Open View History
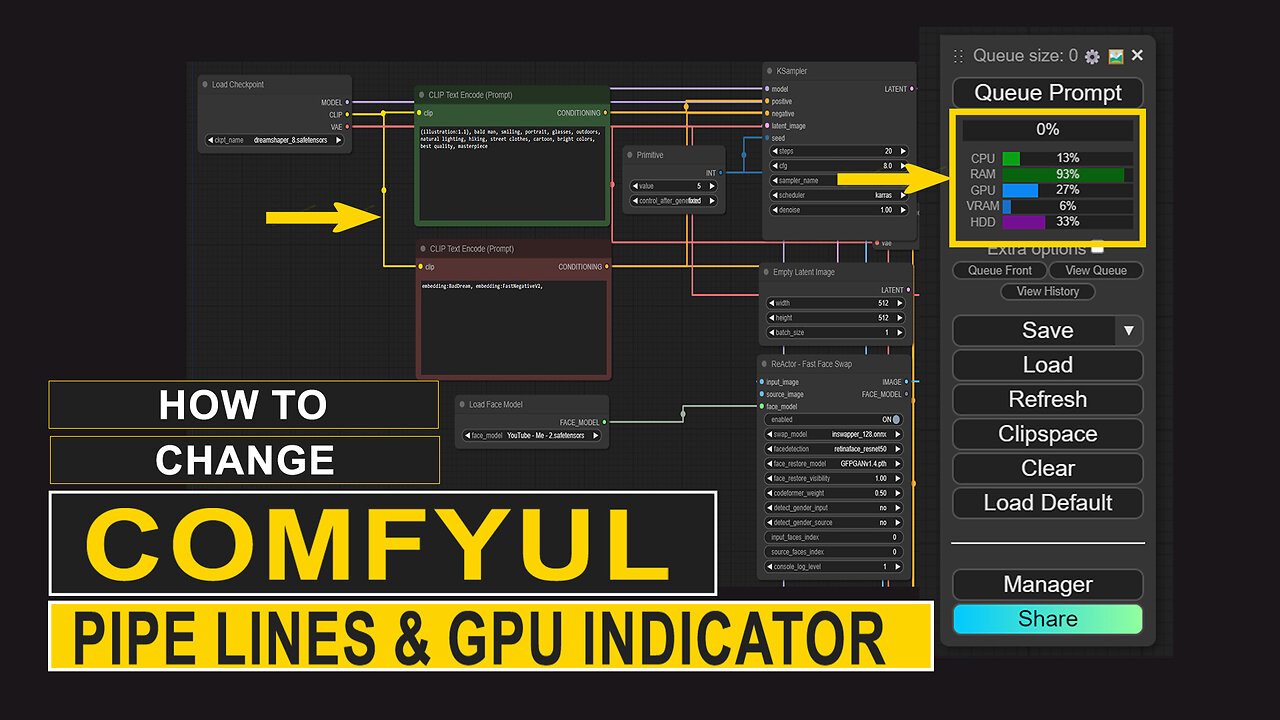Screen dimensions: 1280x720 (1048, 291)
